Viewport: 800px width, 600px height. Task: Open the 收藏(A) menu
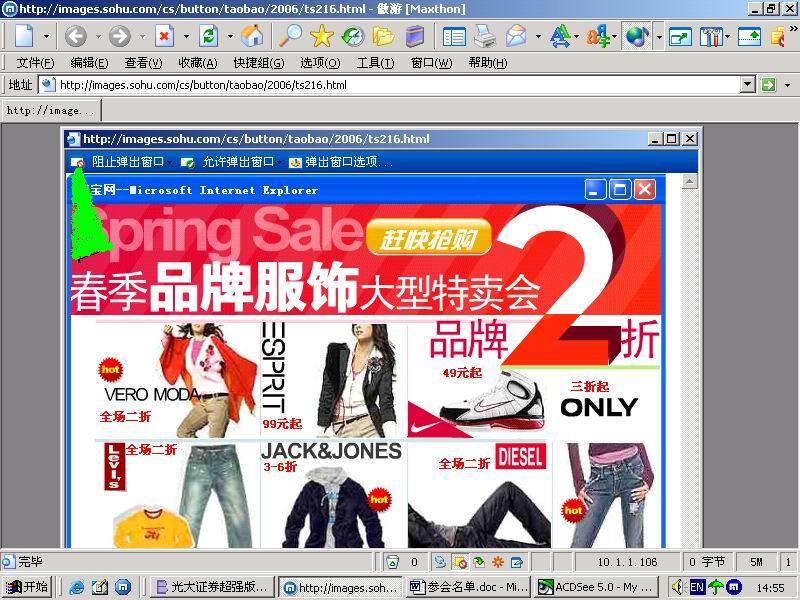point(198,63)
